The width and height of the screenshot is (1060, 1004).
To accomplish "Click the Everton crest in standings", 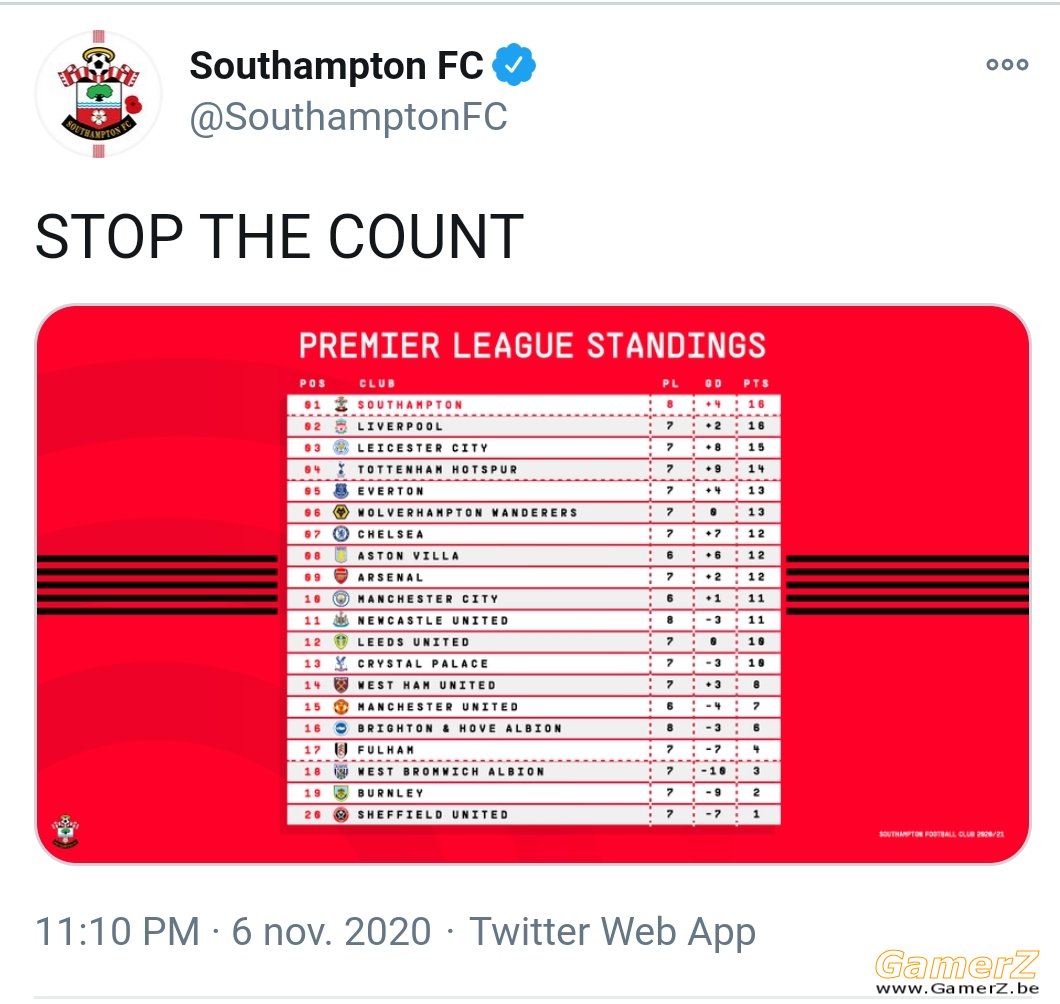I will click(x=341, y=490).
